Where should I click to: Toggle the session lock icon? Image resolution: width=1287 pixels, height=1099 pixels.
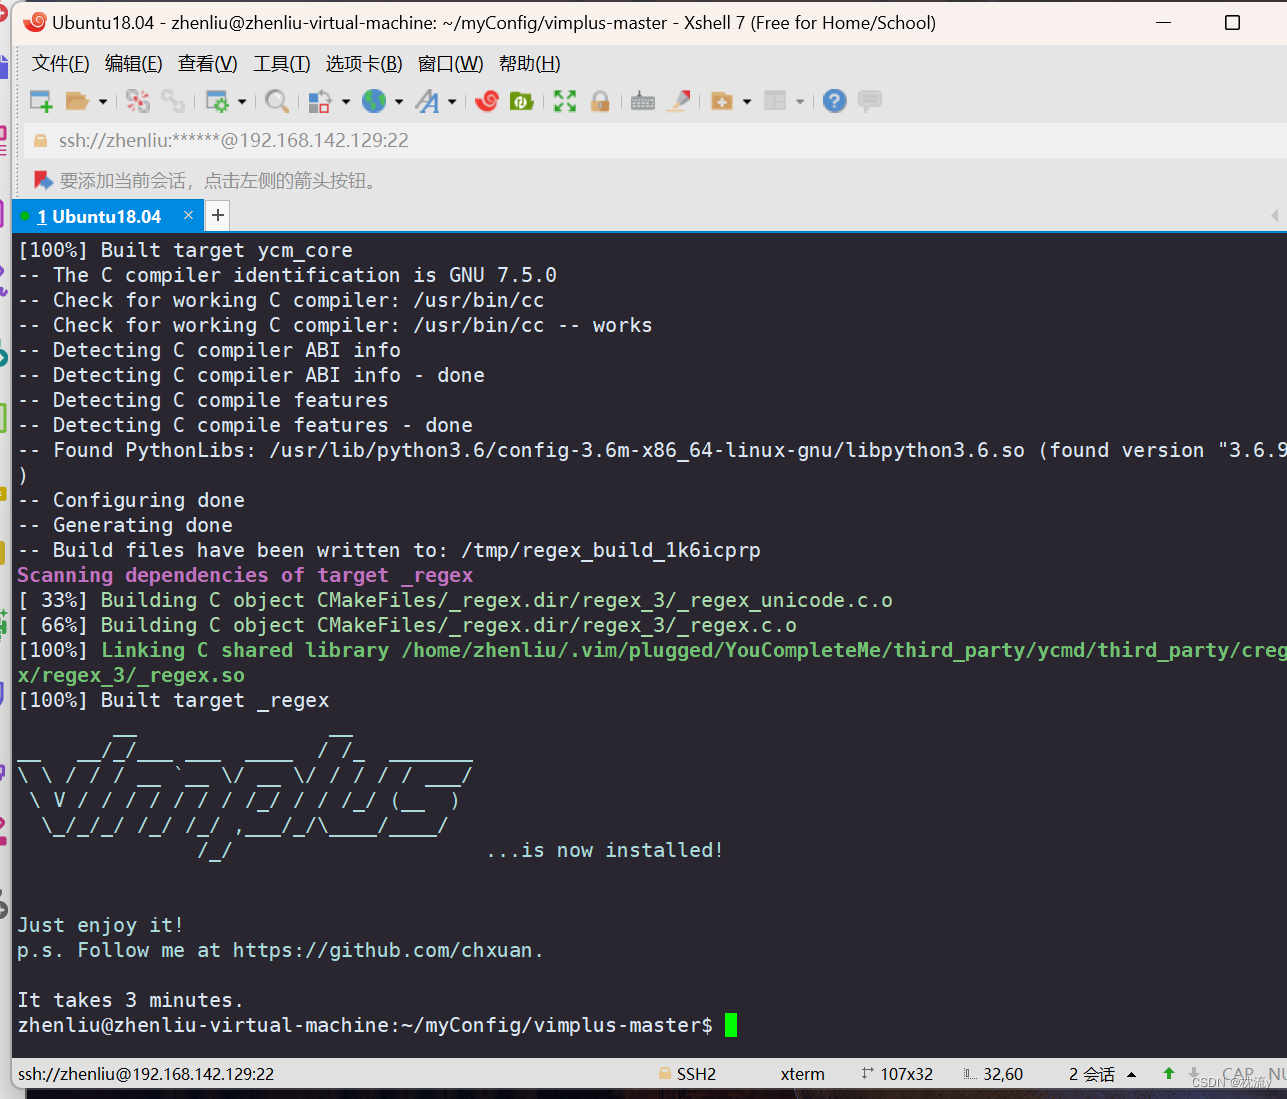click(x=600, y=100)
